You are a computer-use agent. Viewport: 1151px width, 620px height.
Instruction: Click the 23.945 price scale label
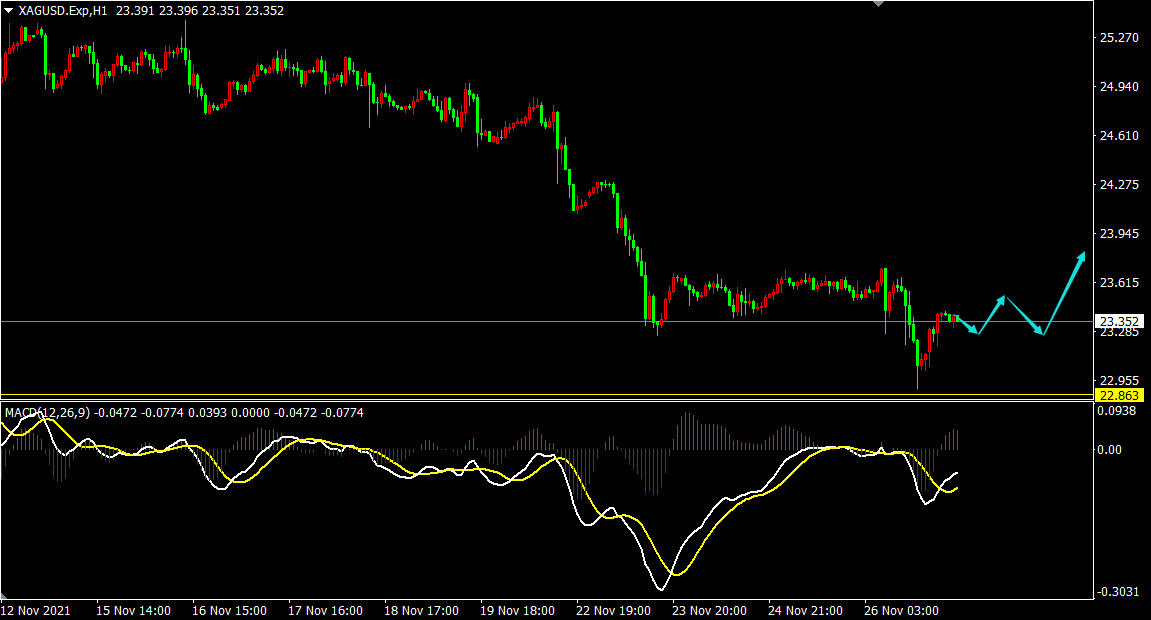click(x=1119, y=234)
